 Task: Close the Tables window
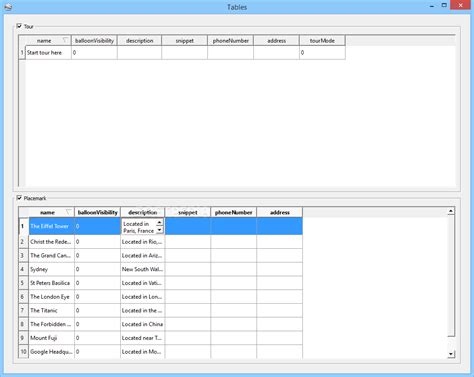[x=461, y=5]
